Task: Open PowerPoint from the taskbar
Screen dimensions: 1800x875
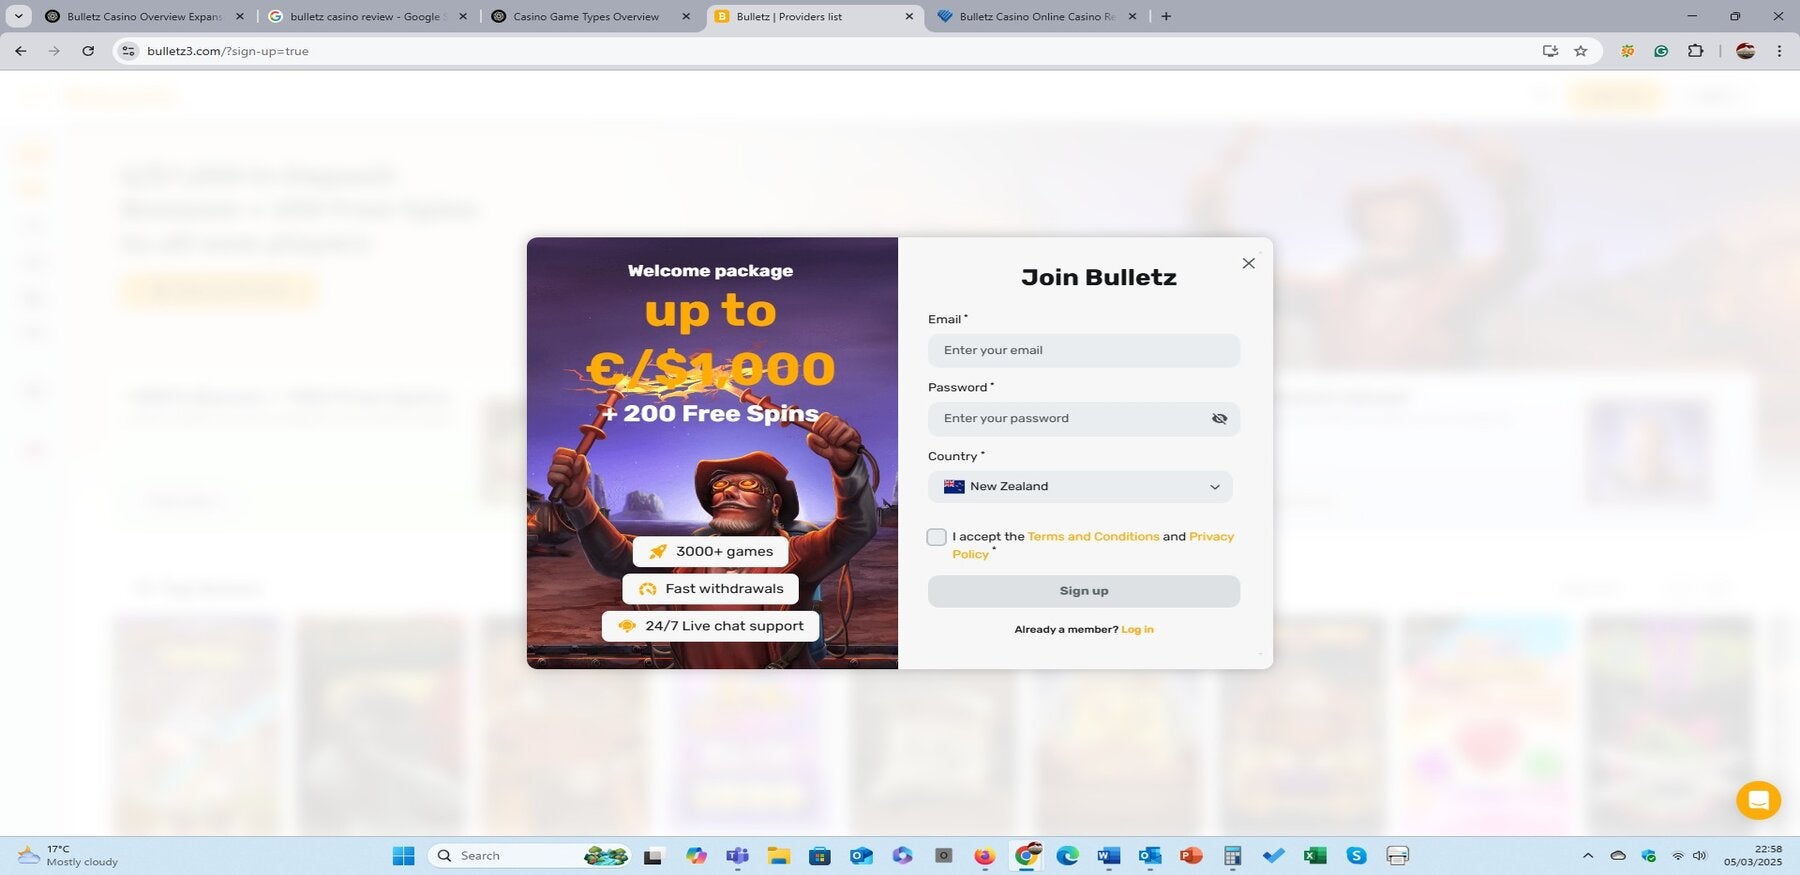Action: point(1191,856)
